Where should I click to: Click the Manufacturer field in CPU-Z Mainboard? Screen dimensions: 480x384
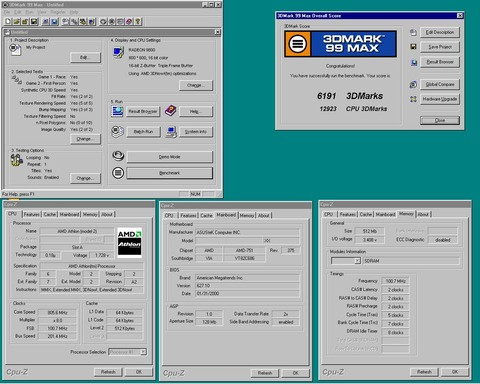(247, 232)
